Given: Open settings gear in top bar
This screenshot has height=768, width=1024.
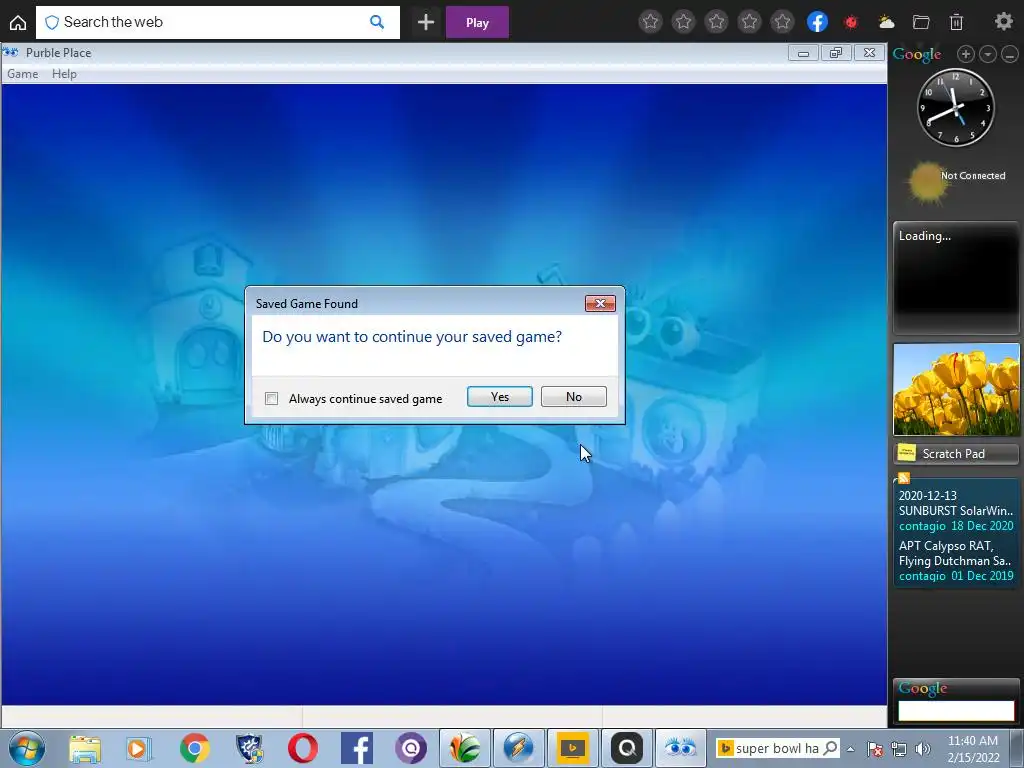Looking at the screenshot, I should (x=1003, y=22).
